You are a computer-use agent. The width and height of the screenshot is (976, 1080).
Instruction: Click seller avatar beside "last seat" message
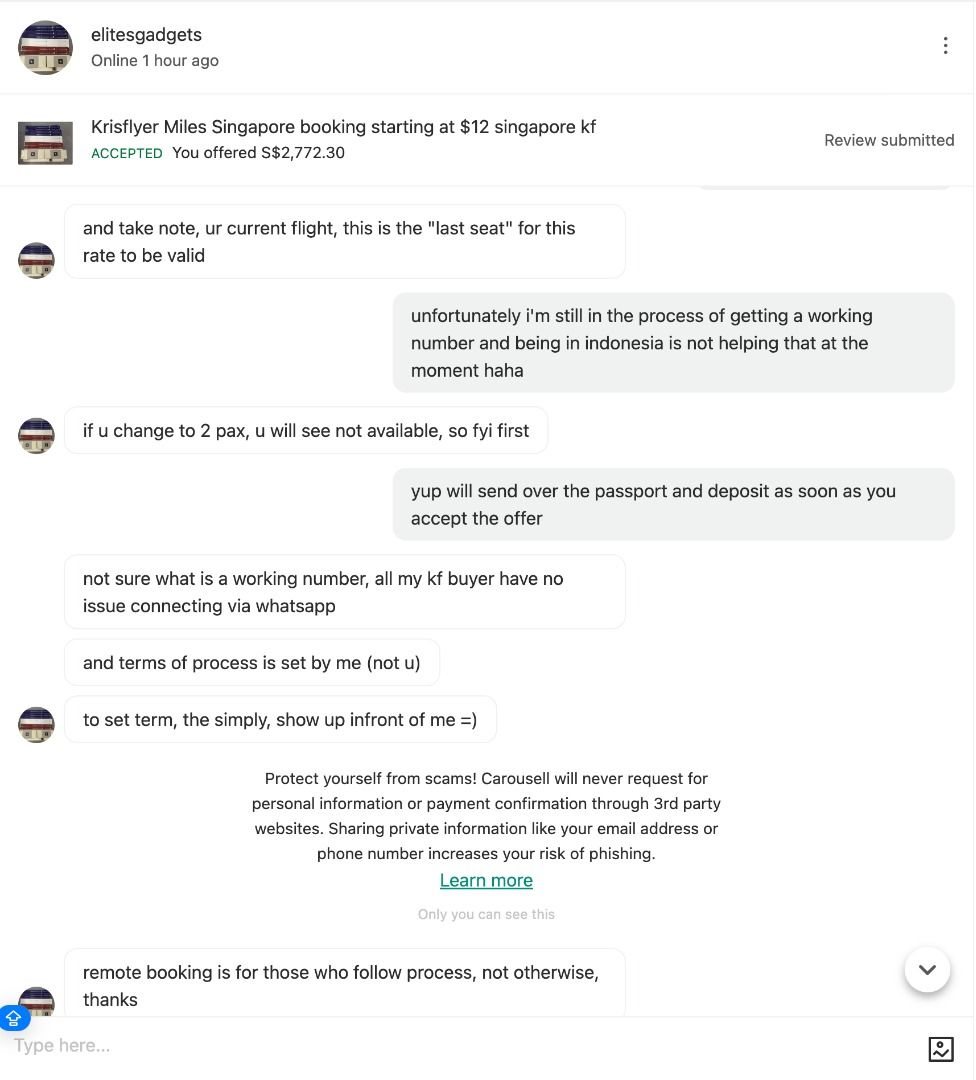[x=36, y=260]
